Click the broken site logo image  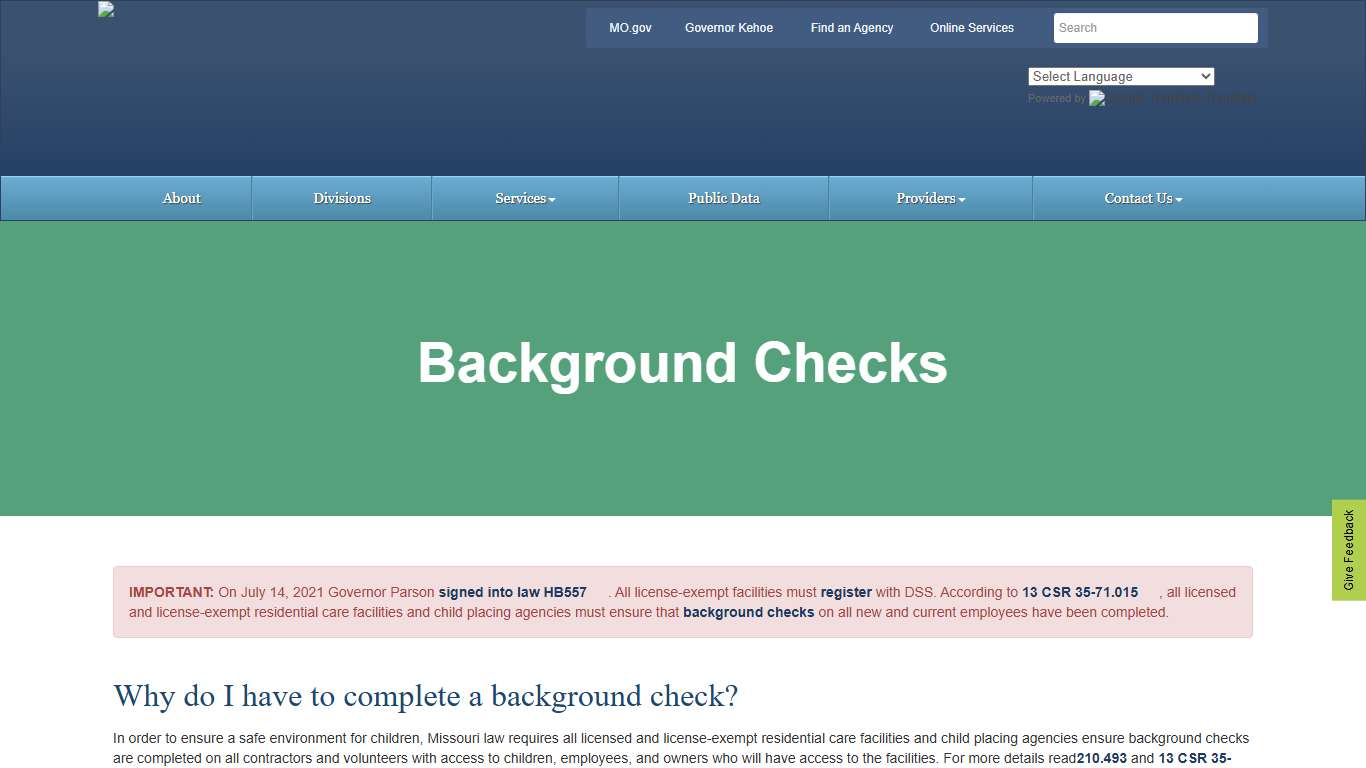[x=106, y=10]
